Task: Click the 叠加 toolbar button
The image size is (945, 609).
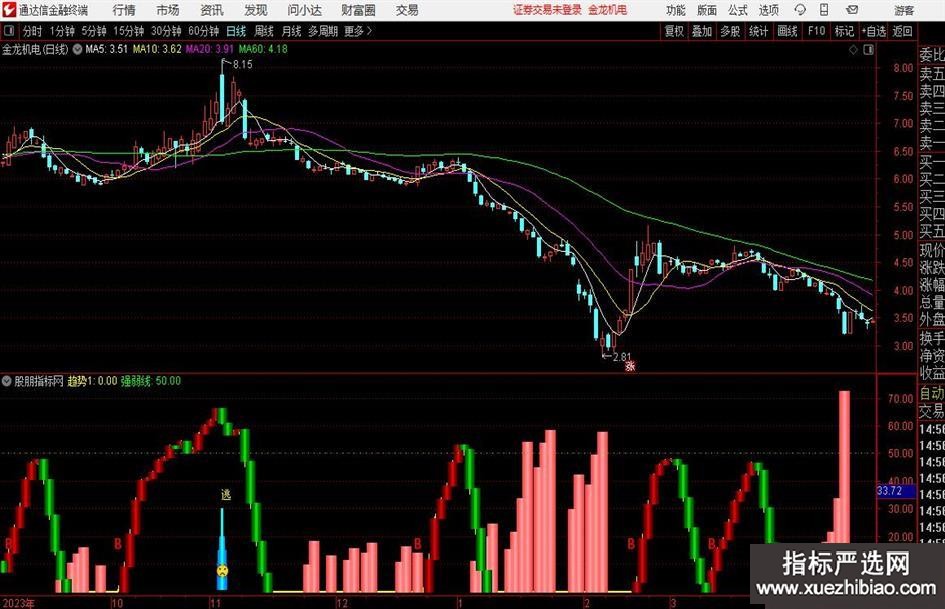Action: (x=702, y=31)
